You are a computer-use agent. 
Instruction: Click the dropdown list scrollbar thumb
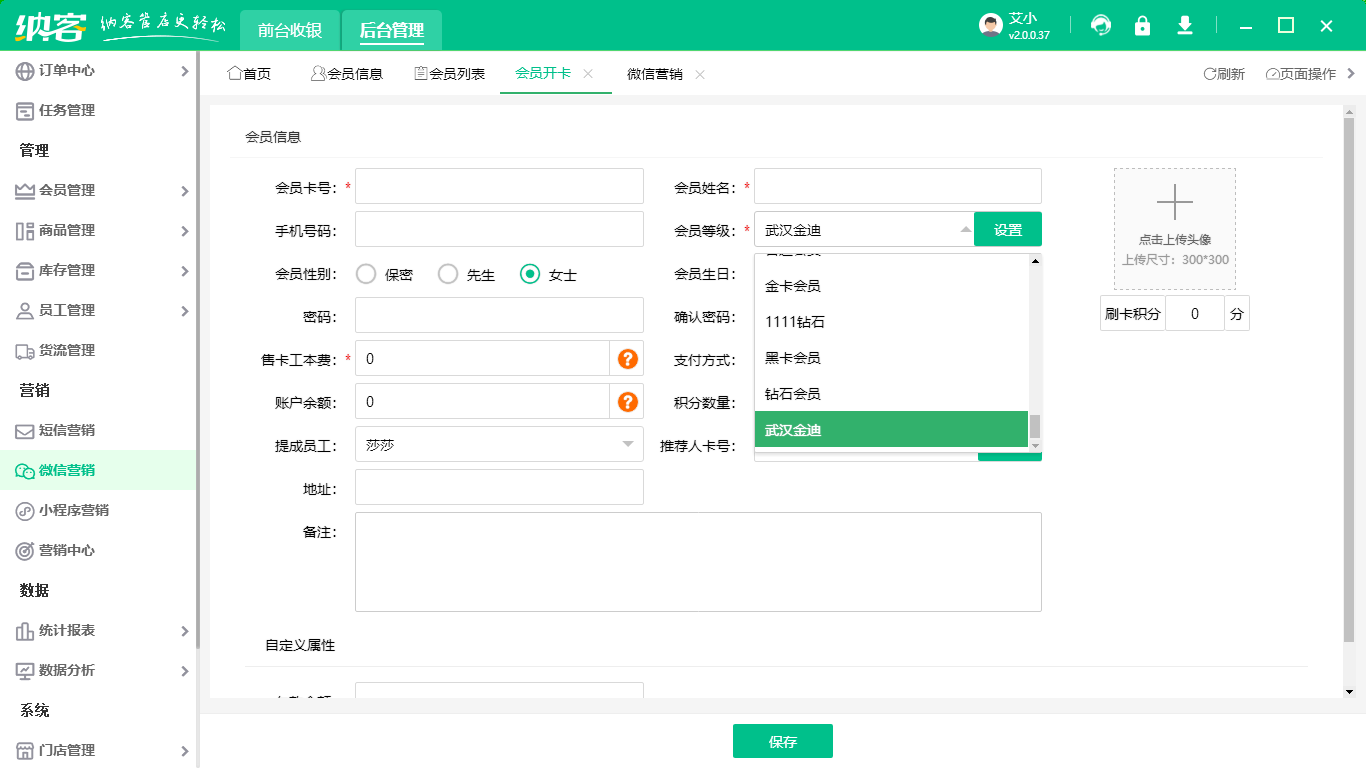coord(1035,427)
